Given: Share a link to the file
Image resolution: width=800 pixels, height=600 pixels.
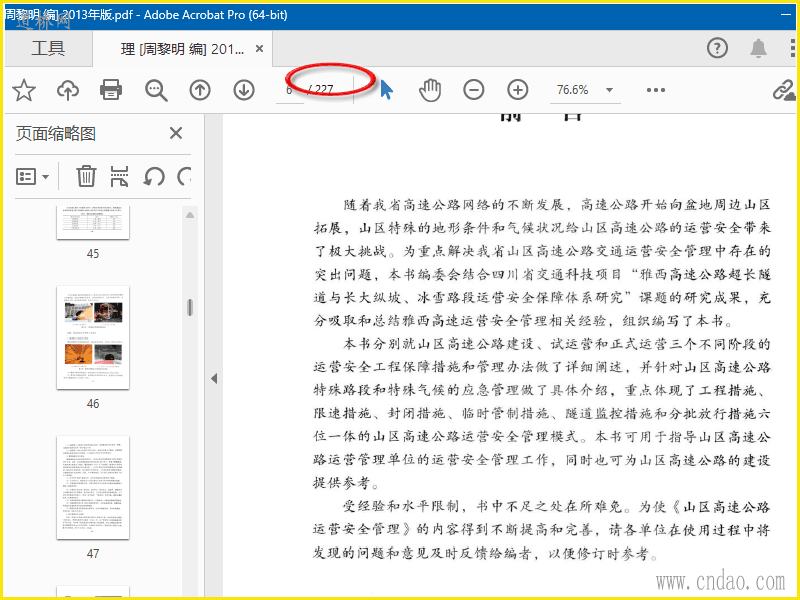Looking at the screenshot, I should [784, 90].
